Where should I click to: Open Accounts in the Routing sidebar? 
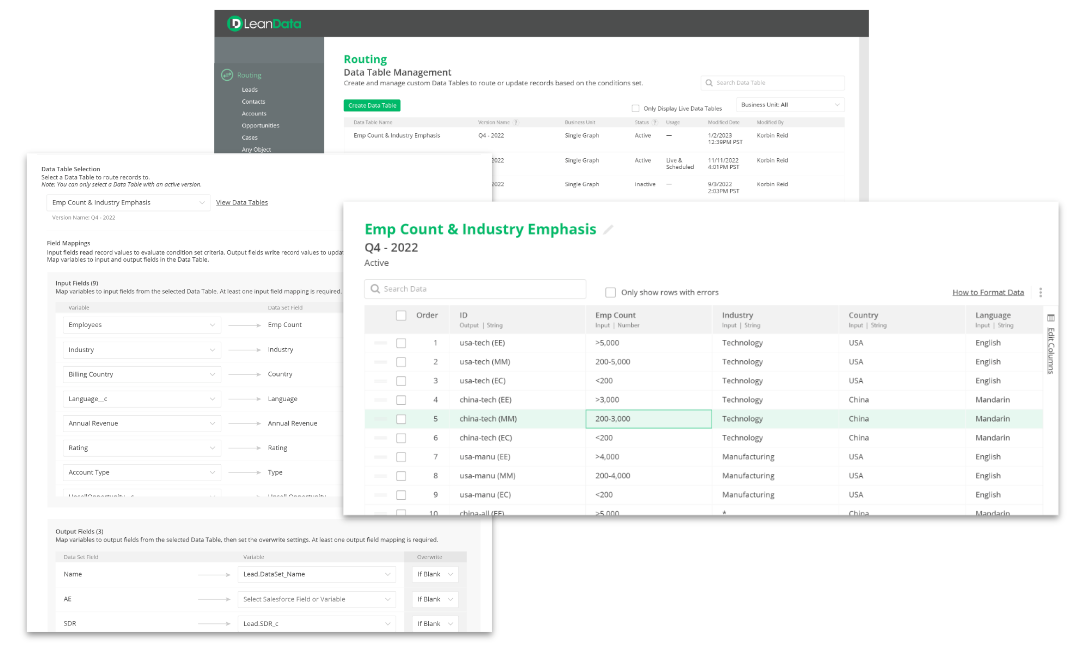click(254, 113)
